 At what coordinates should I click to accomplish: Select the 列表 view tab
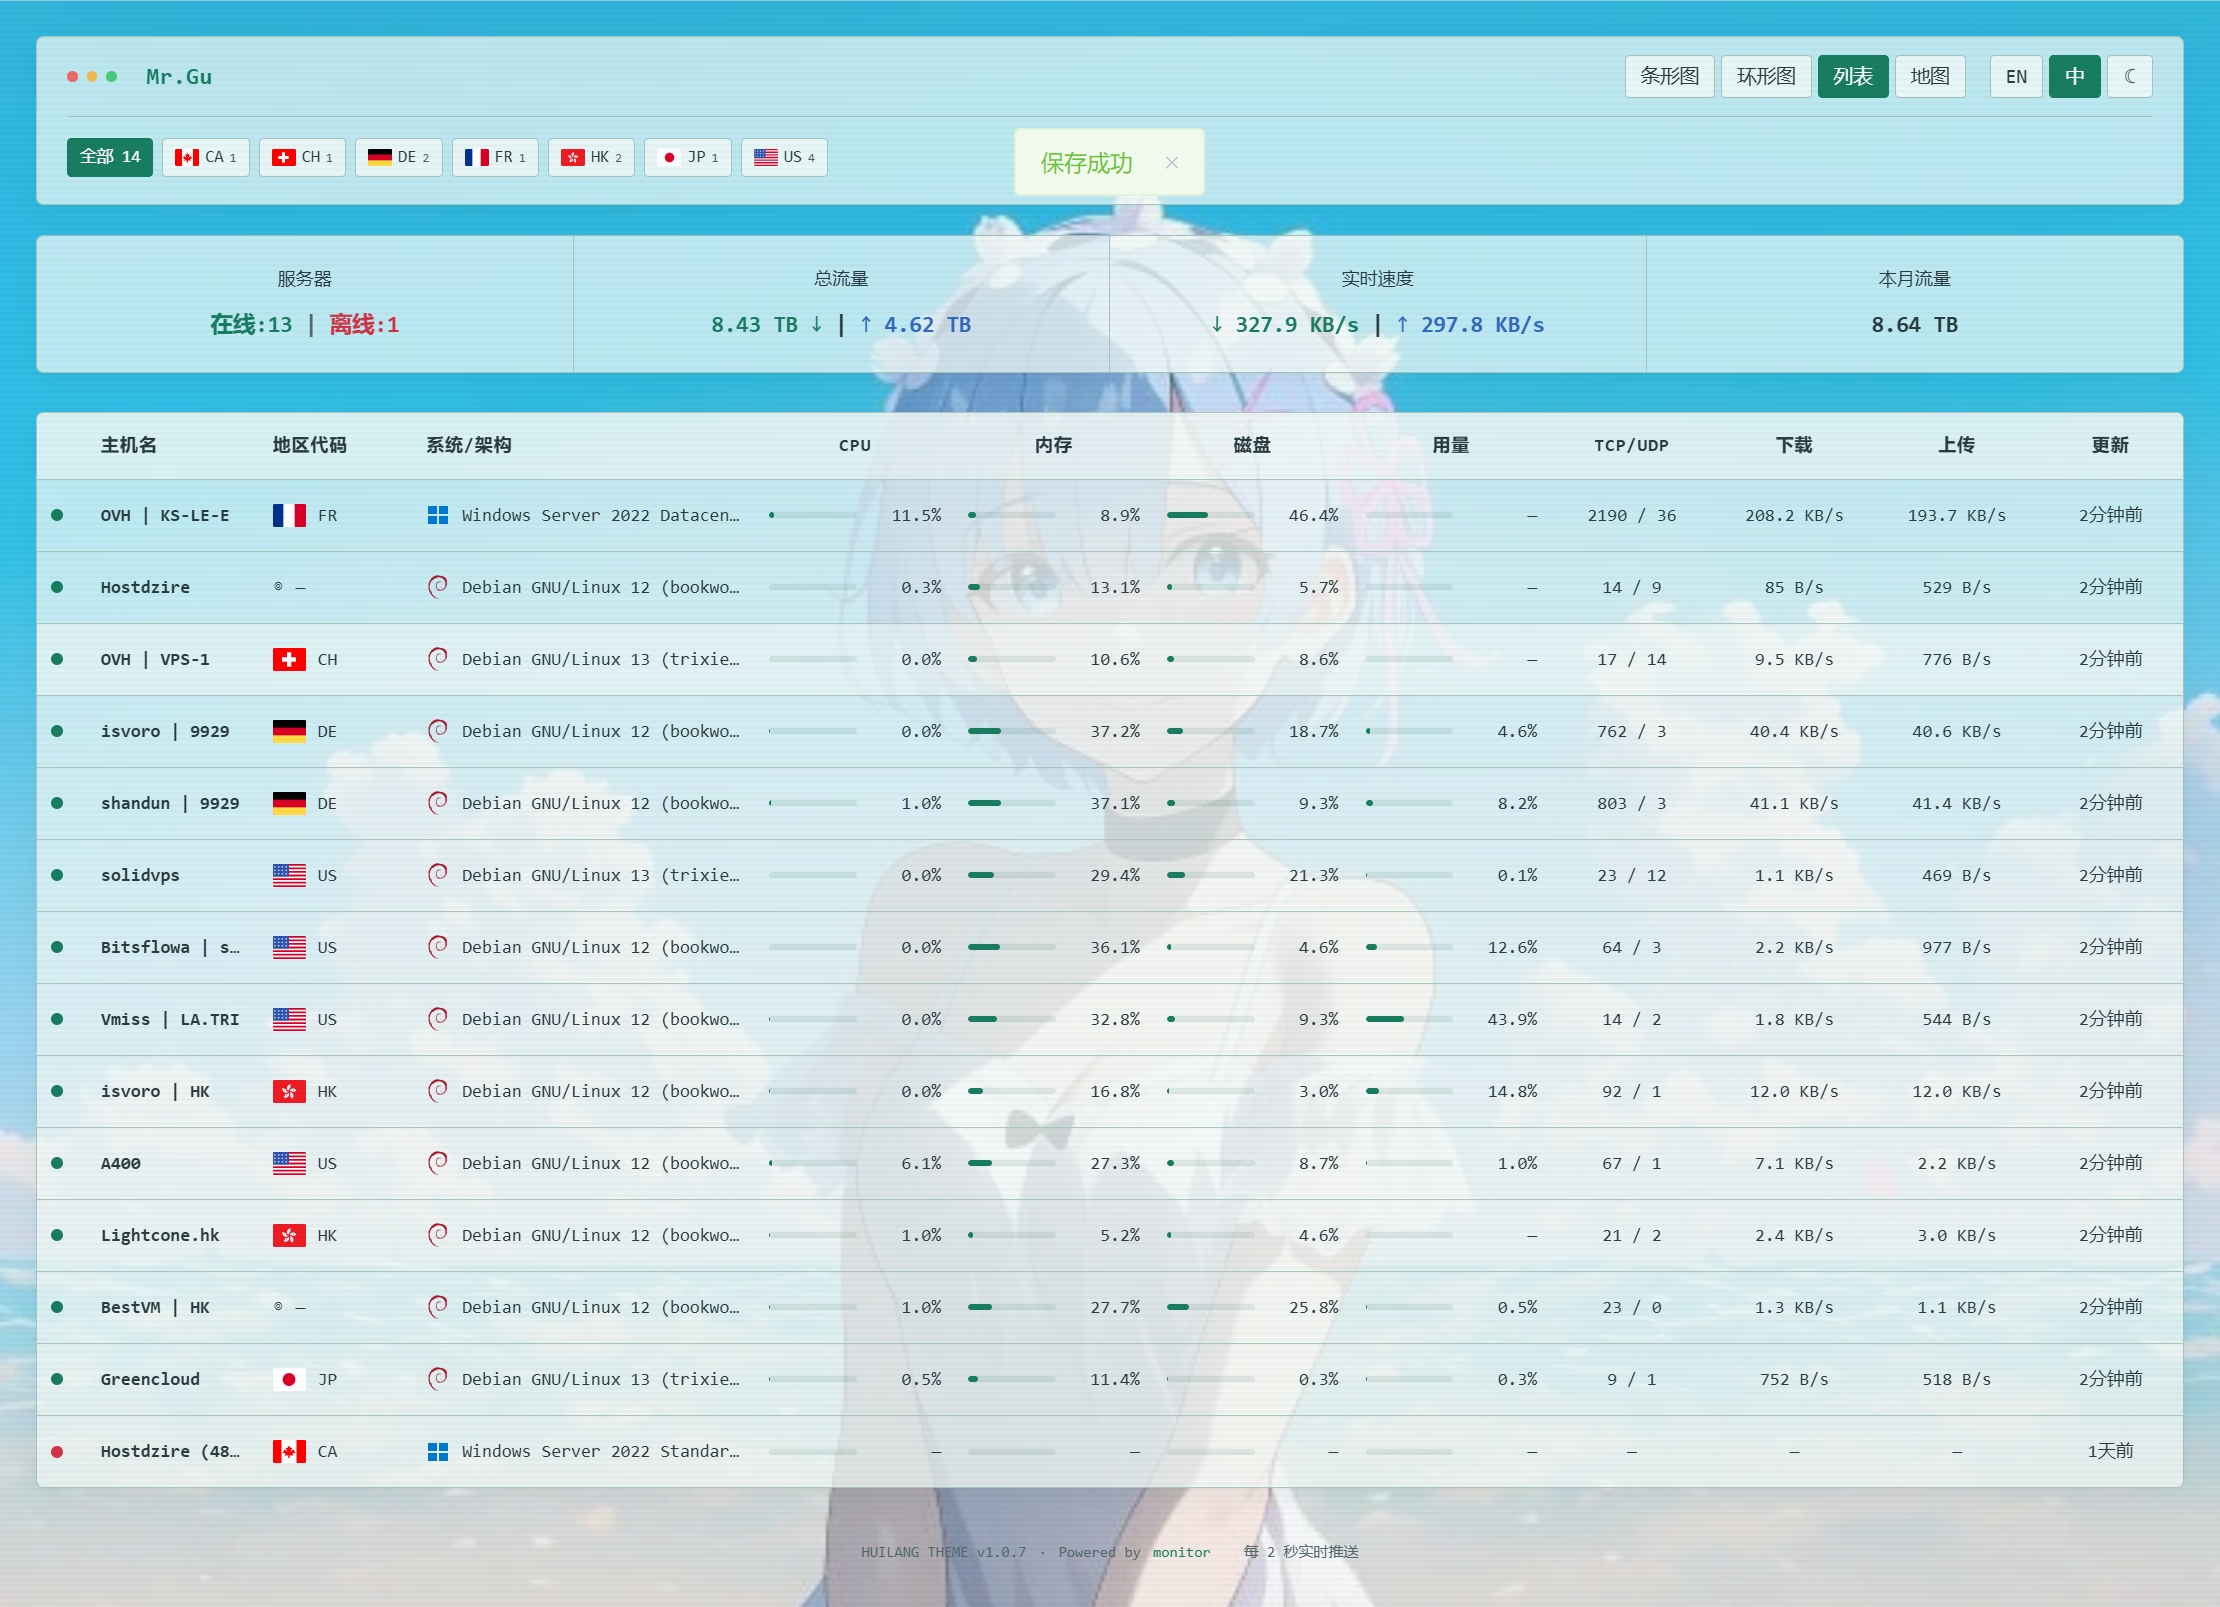pos(1853,76)
